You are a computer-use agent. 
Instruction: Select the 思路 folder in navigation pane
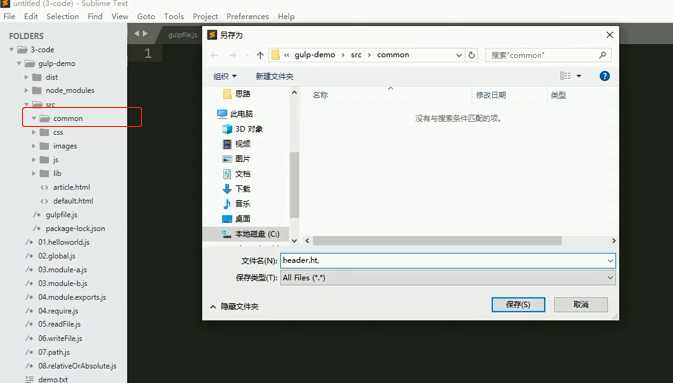click(x=237, y=93)
